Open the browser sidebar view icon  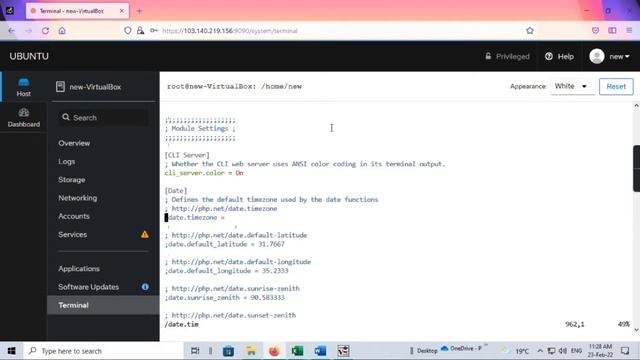(612, 31)
